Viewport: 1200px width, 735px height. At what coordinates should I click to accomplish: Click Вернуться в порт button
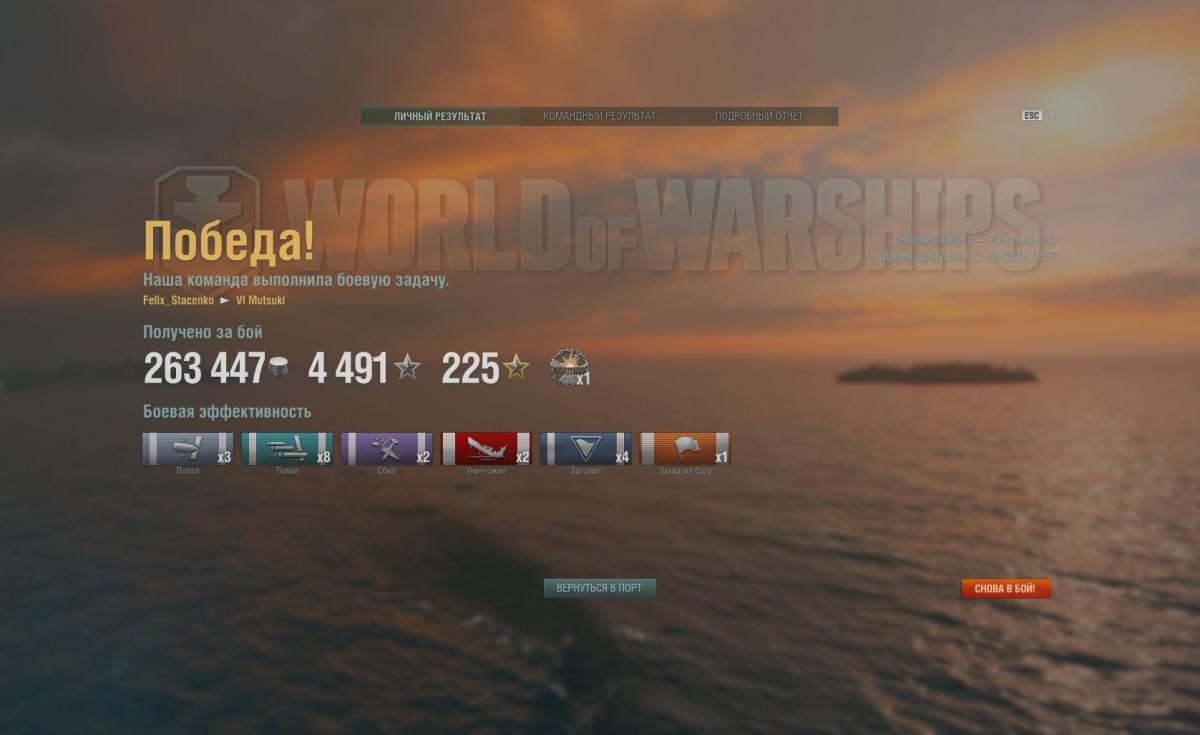point(599,588)
